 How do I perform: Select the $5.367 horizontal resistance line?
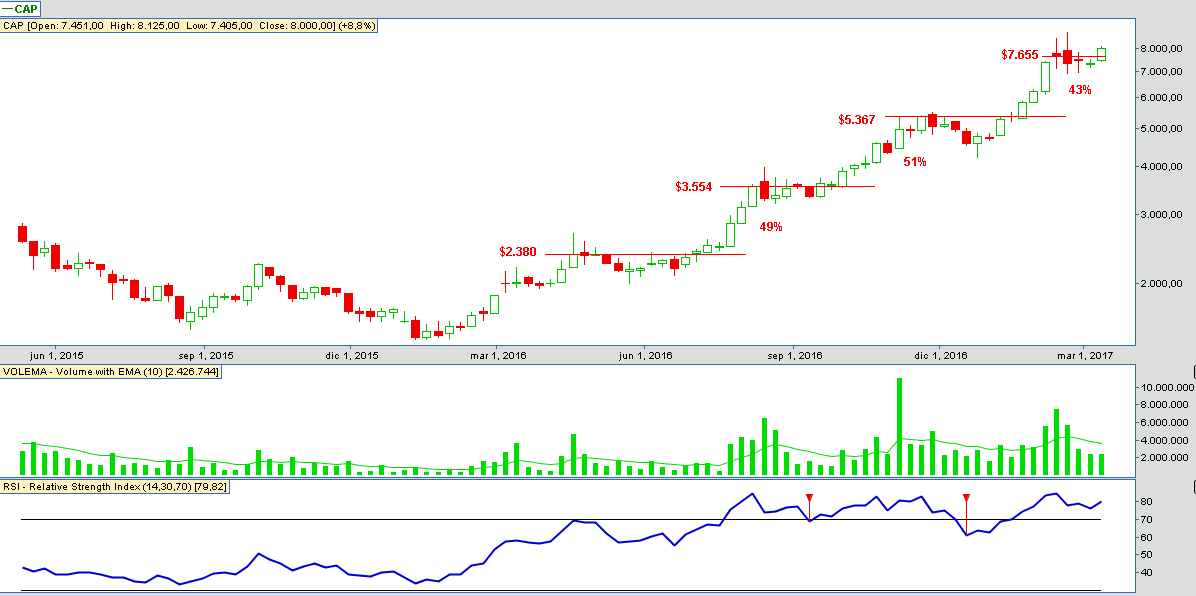coord(975,117)
